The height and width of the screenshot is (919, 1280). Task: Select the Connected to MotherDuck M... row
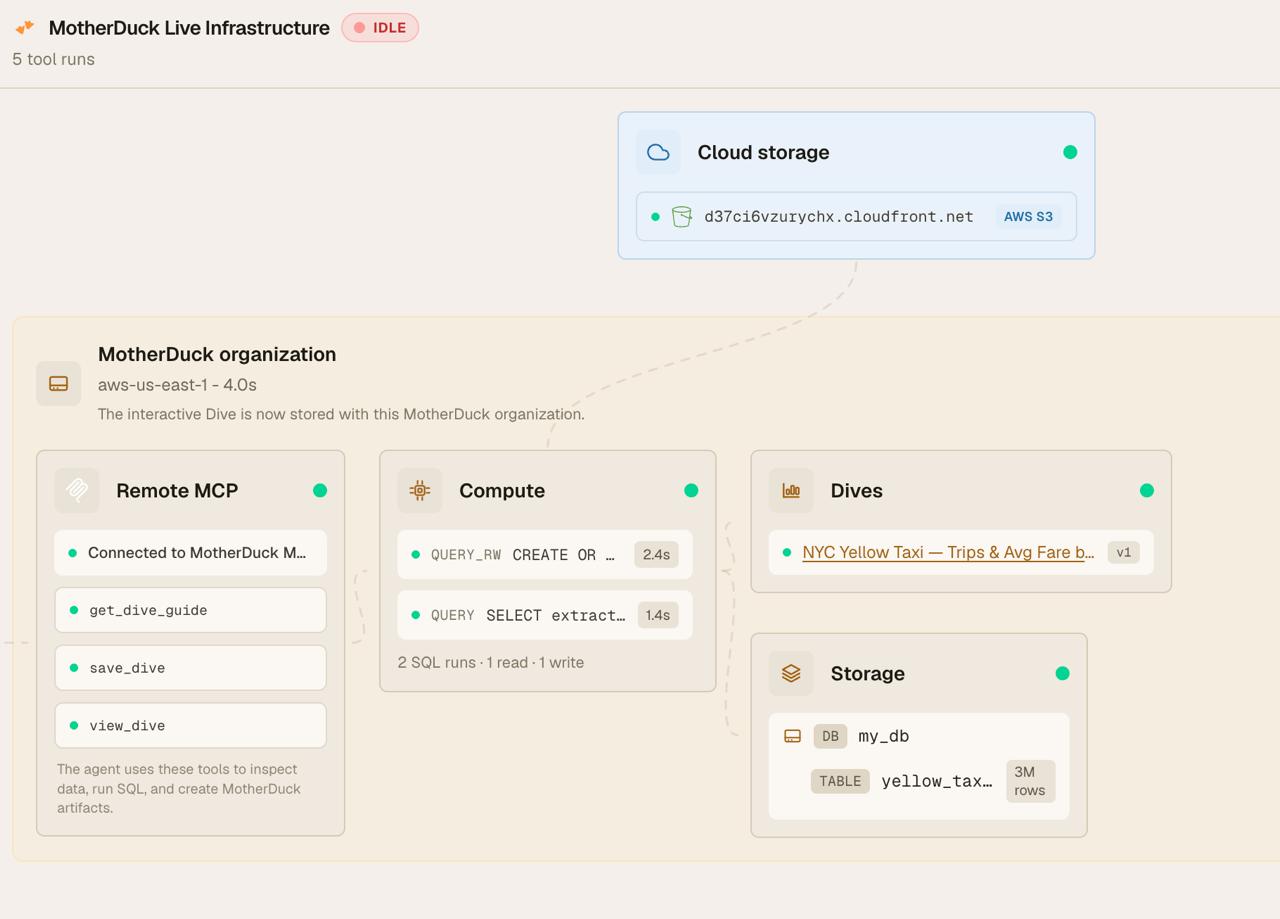coord(190,553)
